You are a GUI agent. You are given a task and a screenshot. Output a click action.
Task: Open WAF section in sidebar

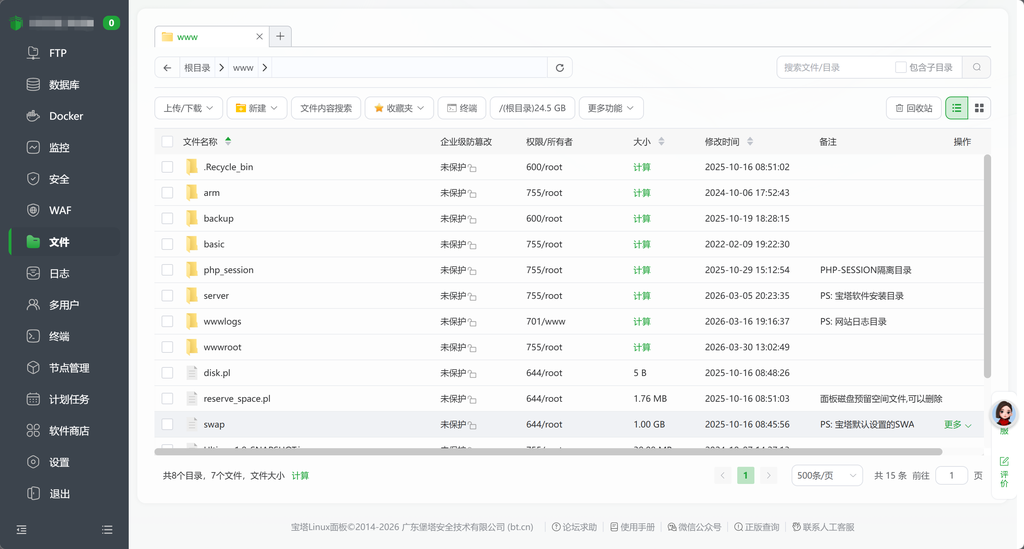(60, 210)
